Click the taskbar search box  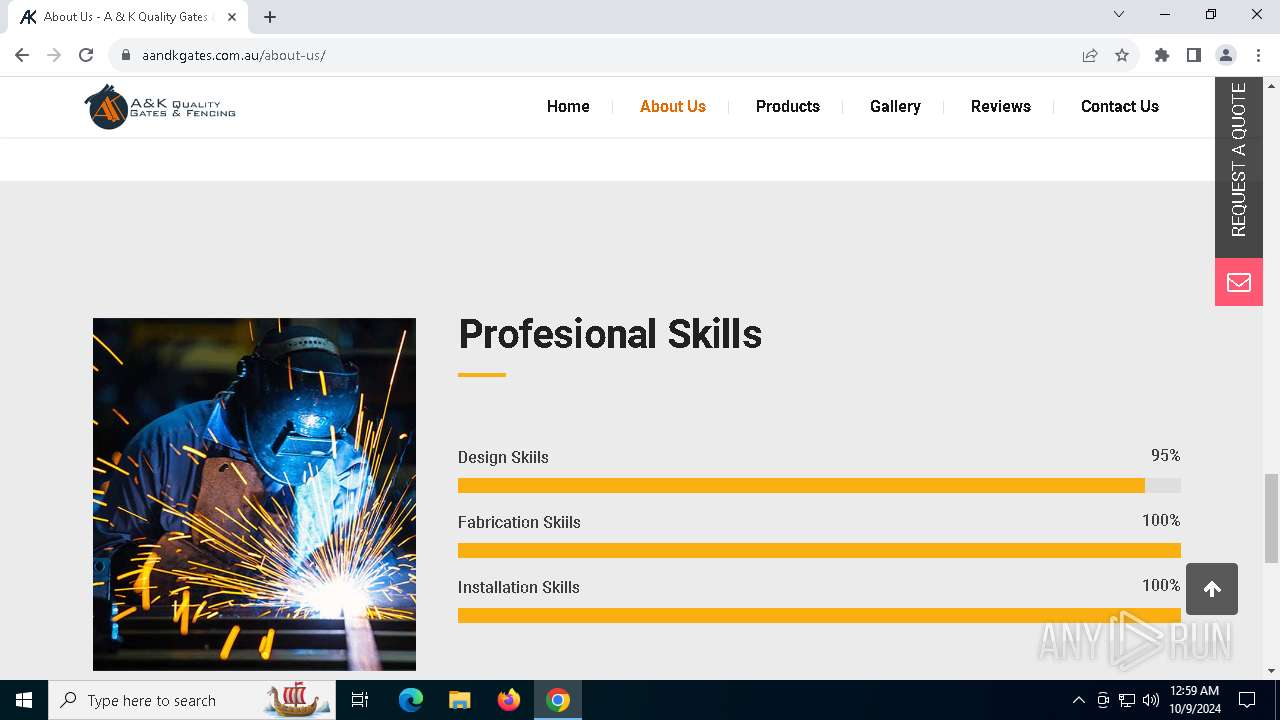coord(193,700)
